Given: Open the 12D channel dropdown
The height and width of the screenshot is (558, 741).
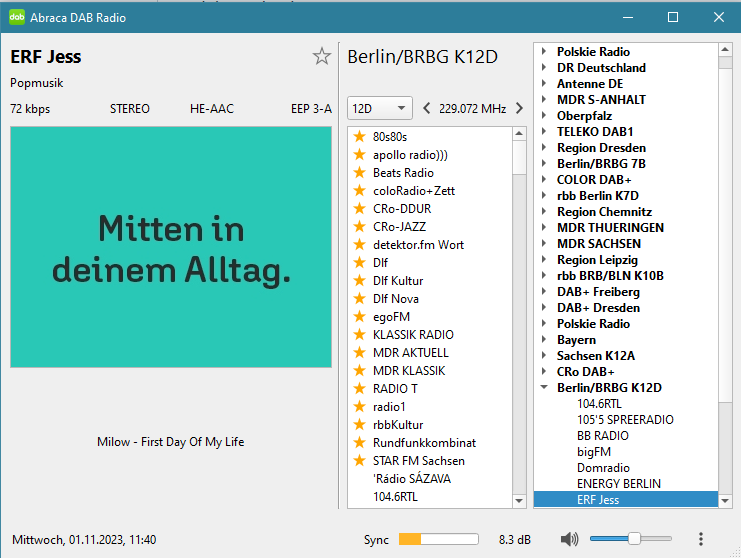Looking at the screenshot, I should (379, 108).
